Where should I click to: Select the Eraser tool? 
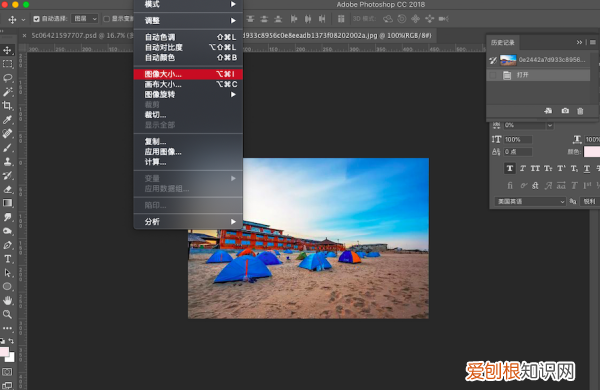click(7, 189)
